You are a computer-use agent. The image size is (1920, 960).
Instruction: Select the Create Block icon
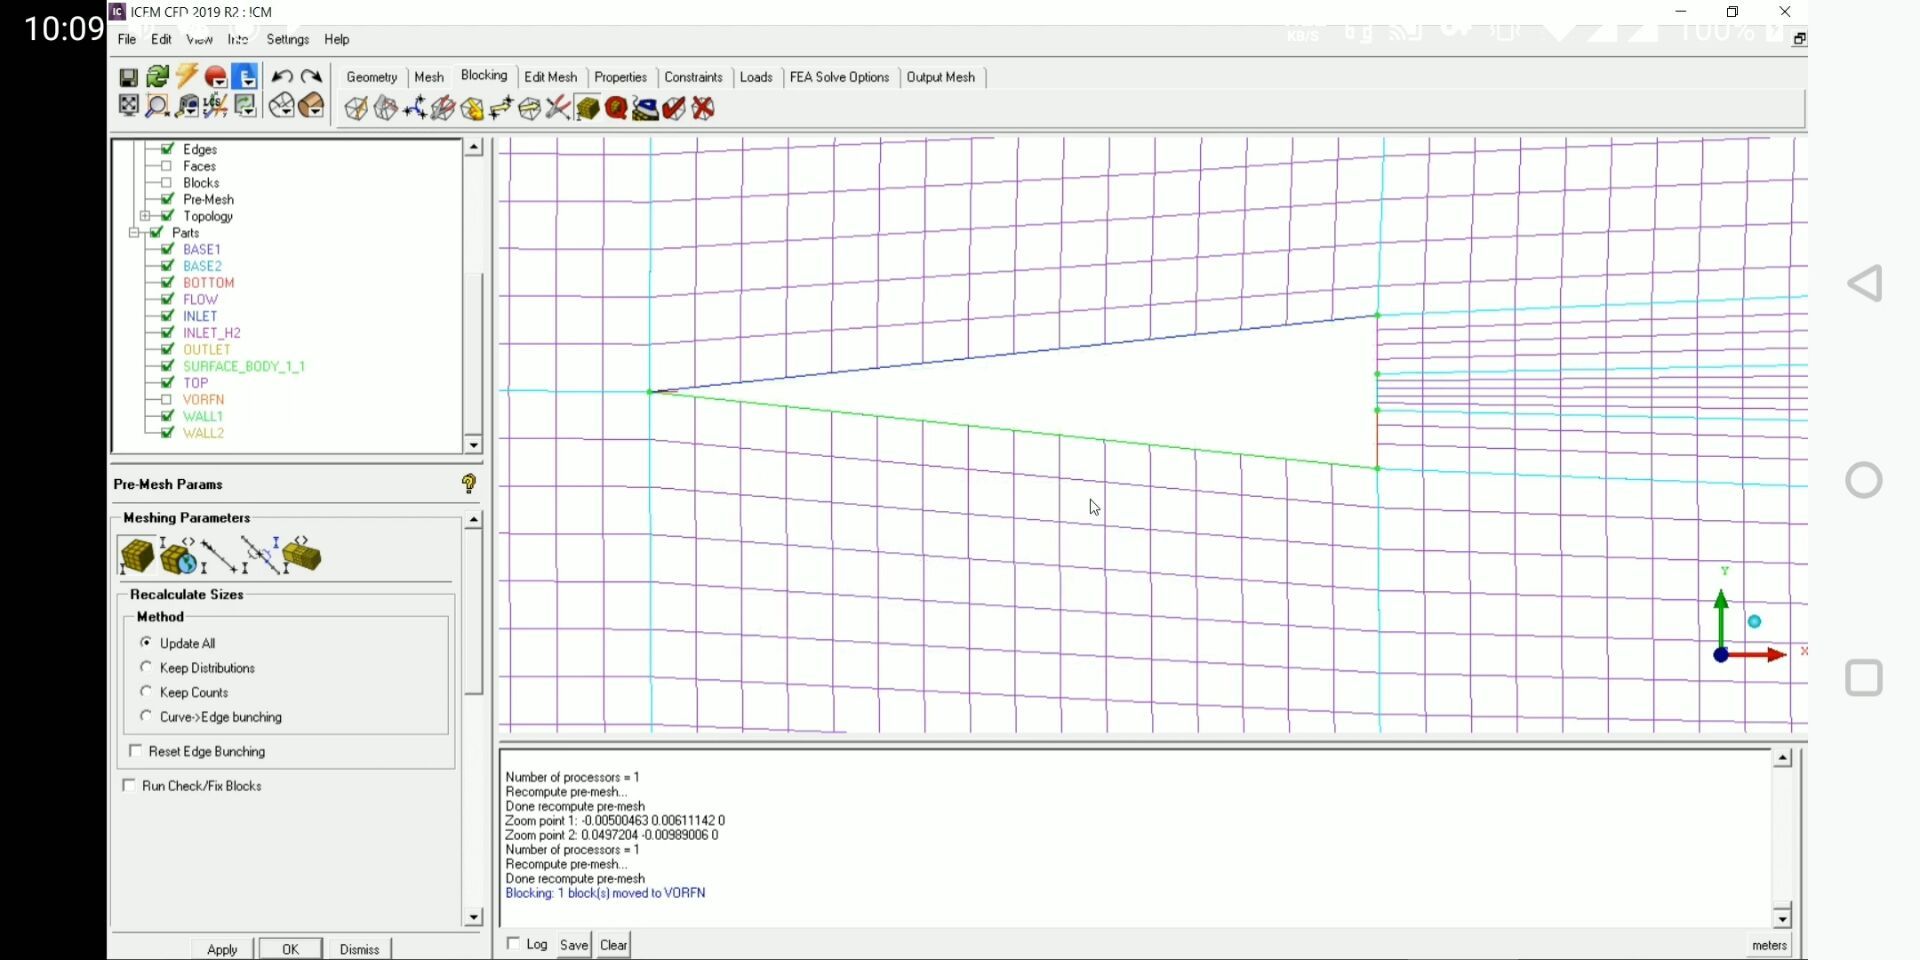[x=356, y=108]
